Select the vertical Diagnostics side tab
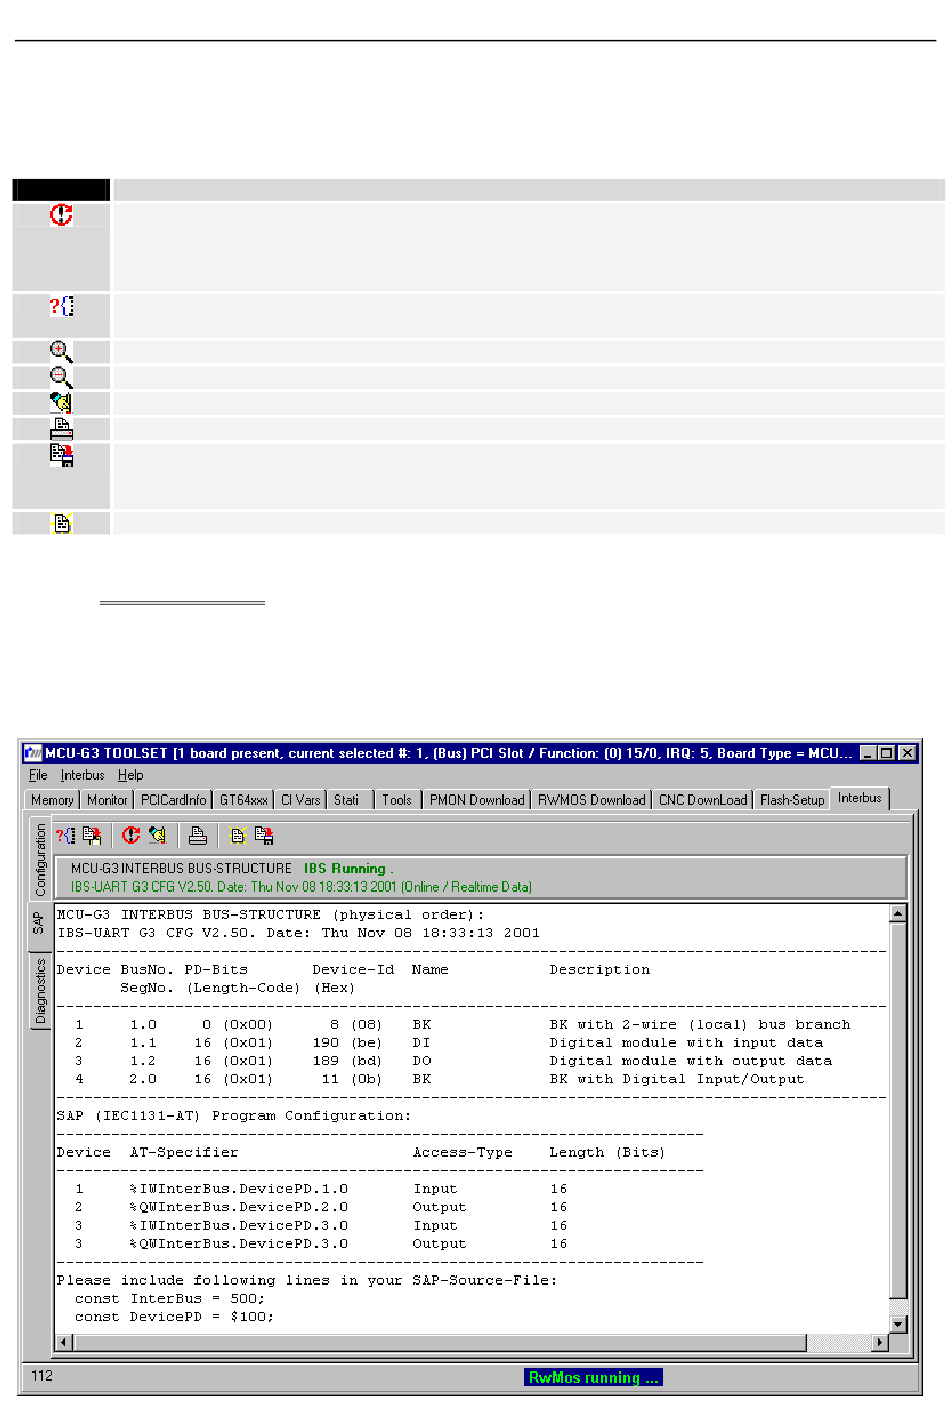 40,991
